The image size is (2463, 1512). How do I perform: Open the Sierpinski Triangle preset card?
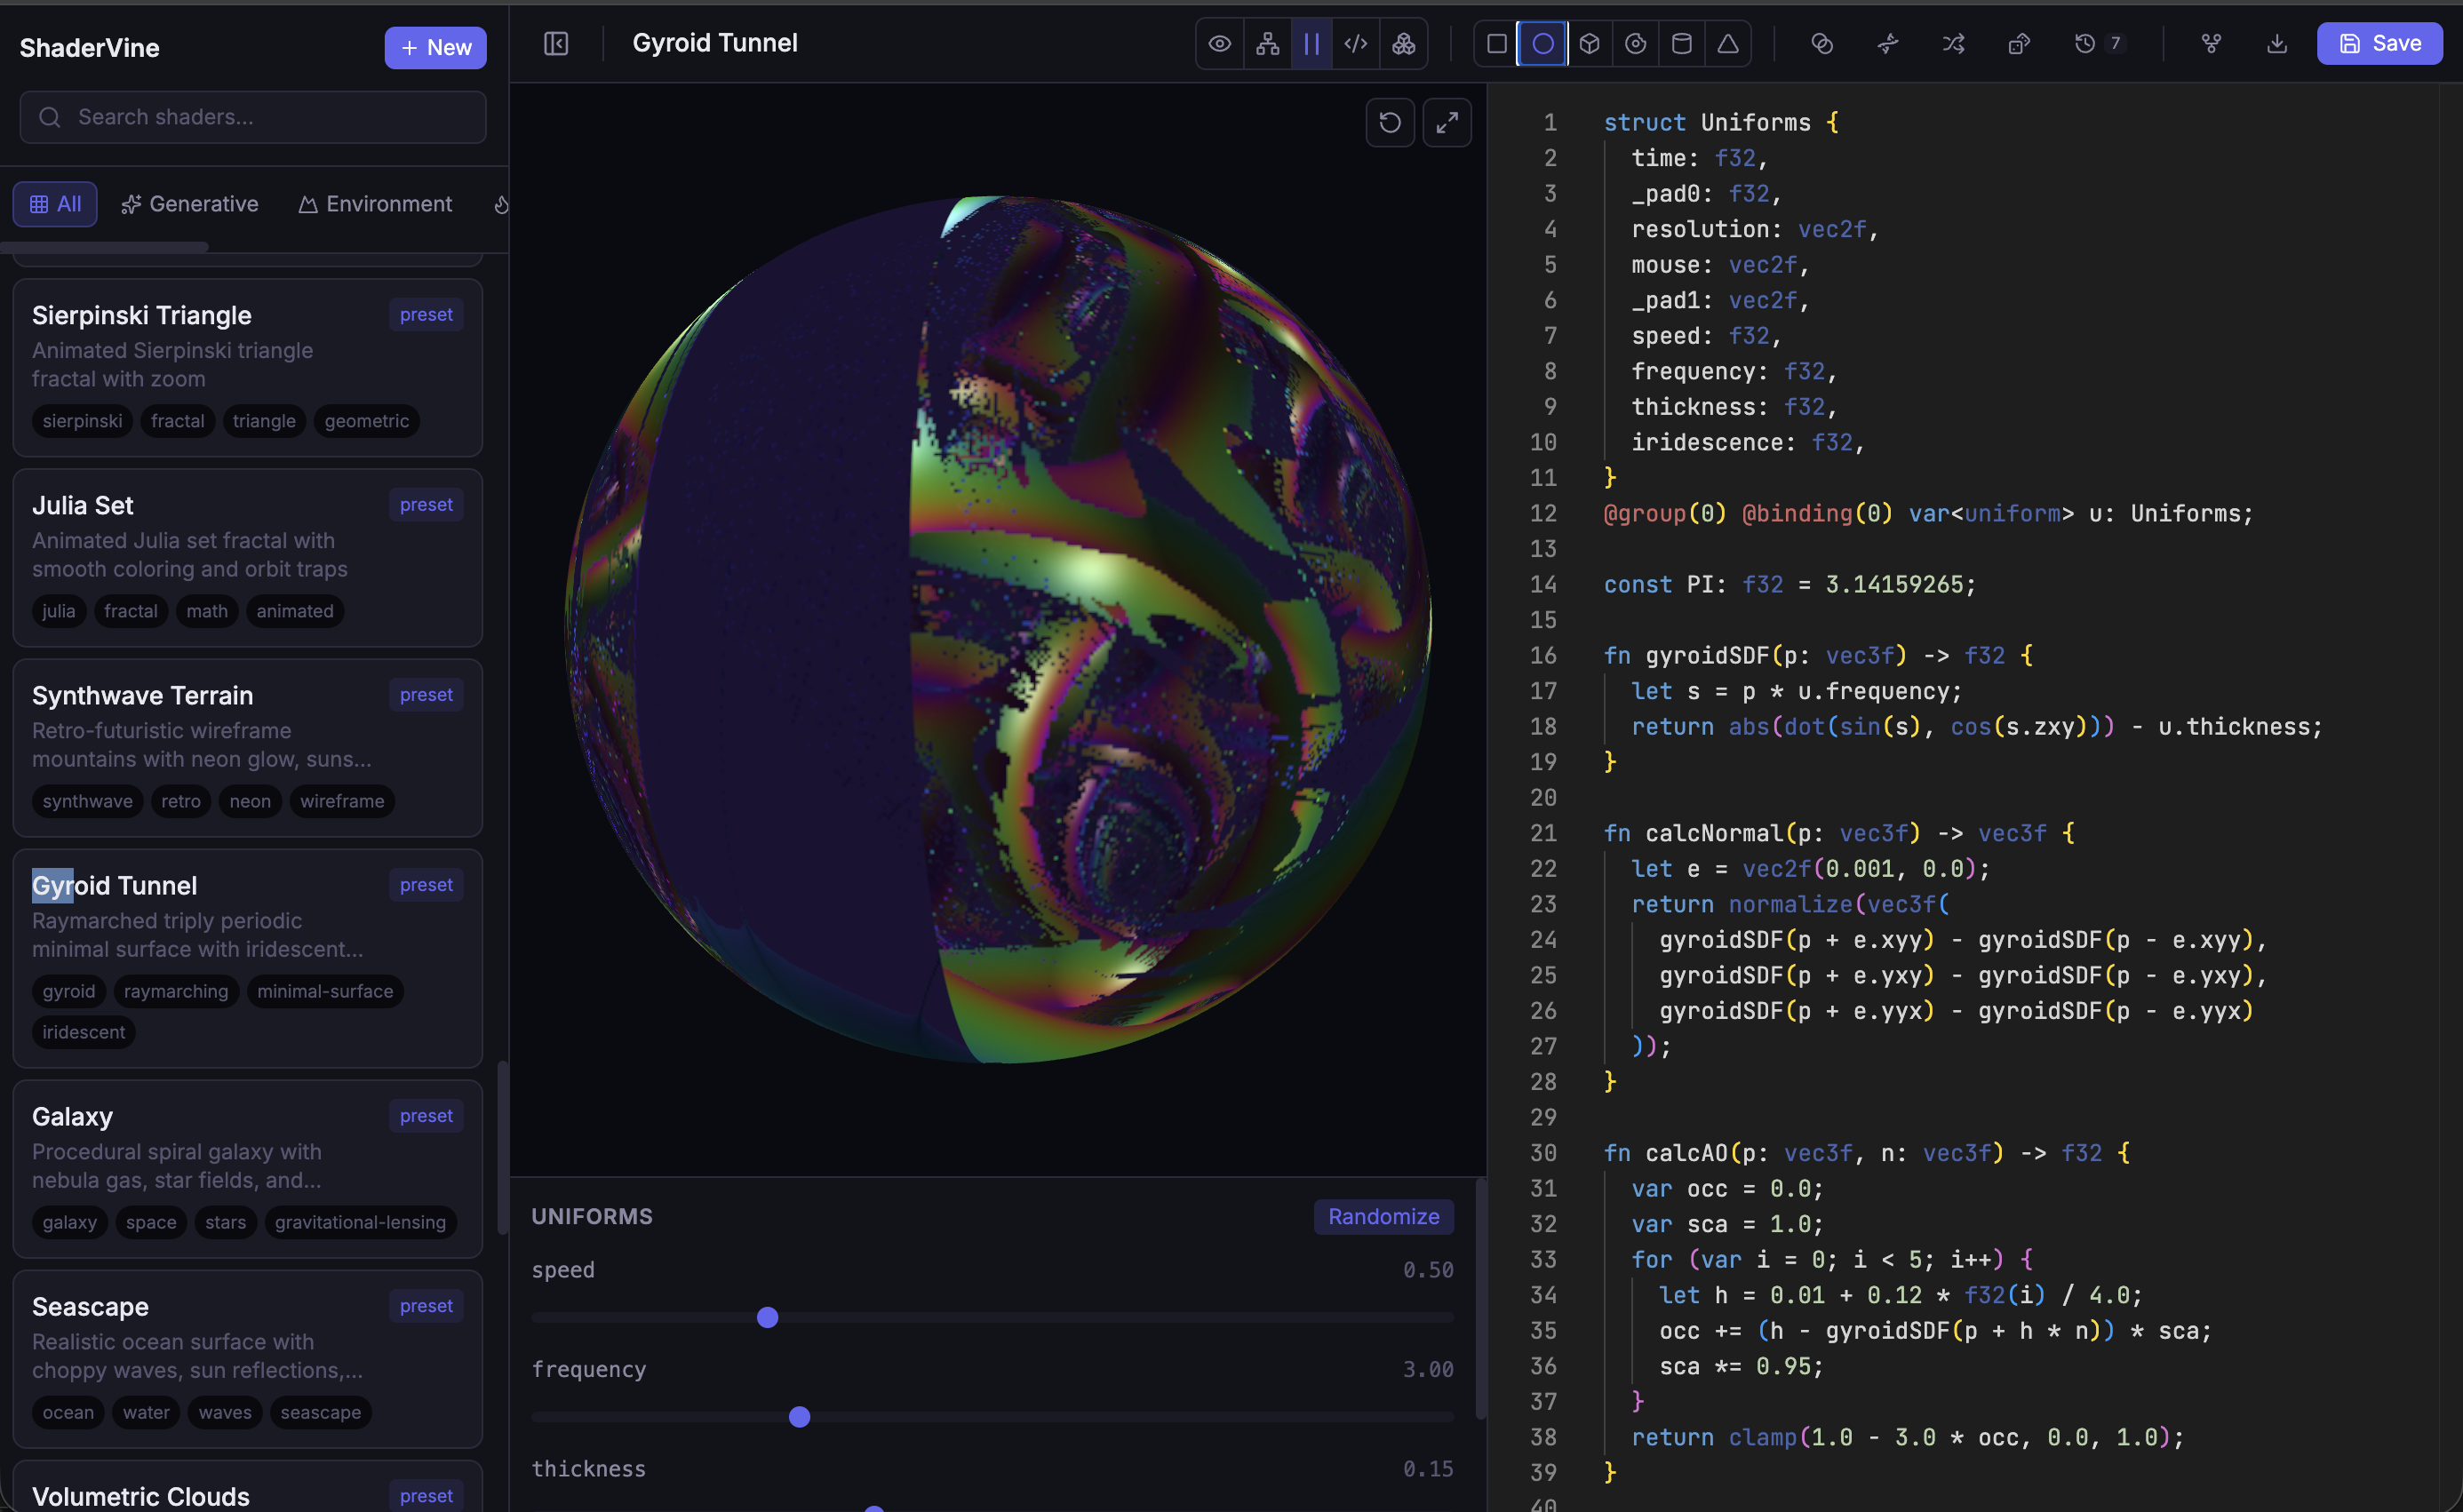248,368
